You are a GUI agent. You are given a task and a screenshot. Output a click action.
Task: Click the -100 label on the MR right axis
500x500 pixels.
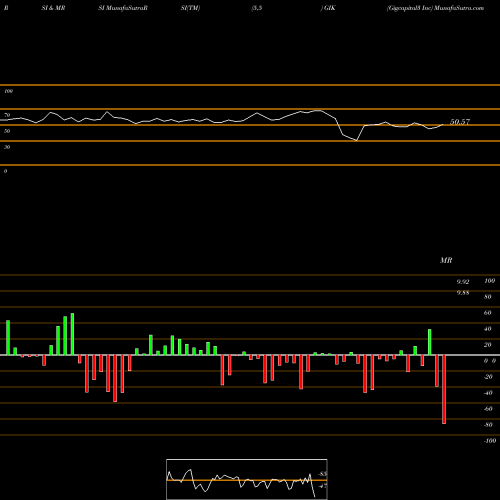click(490, 441)
